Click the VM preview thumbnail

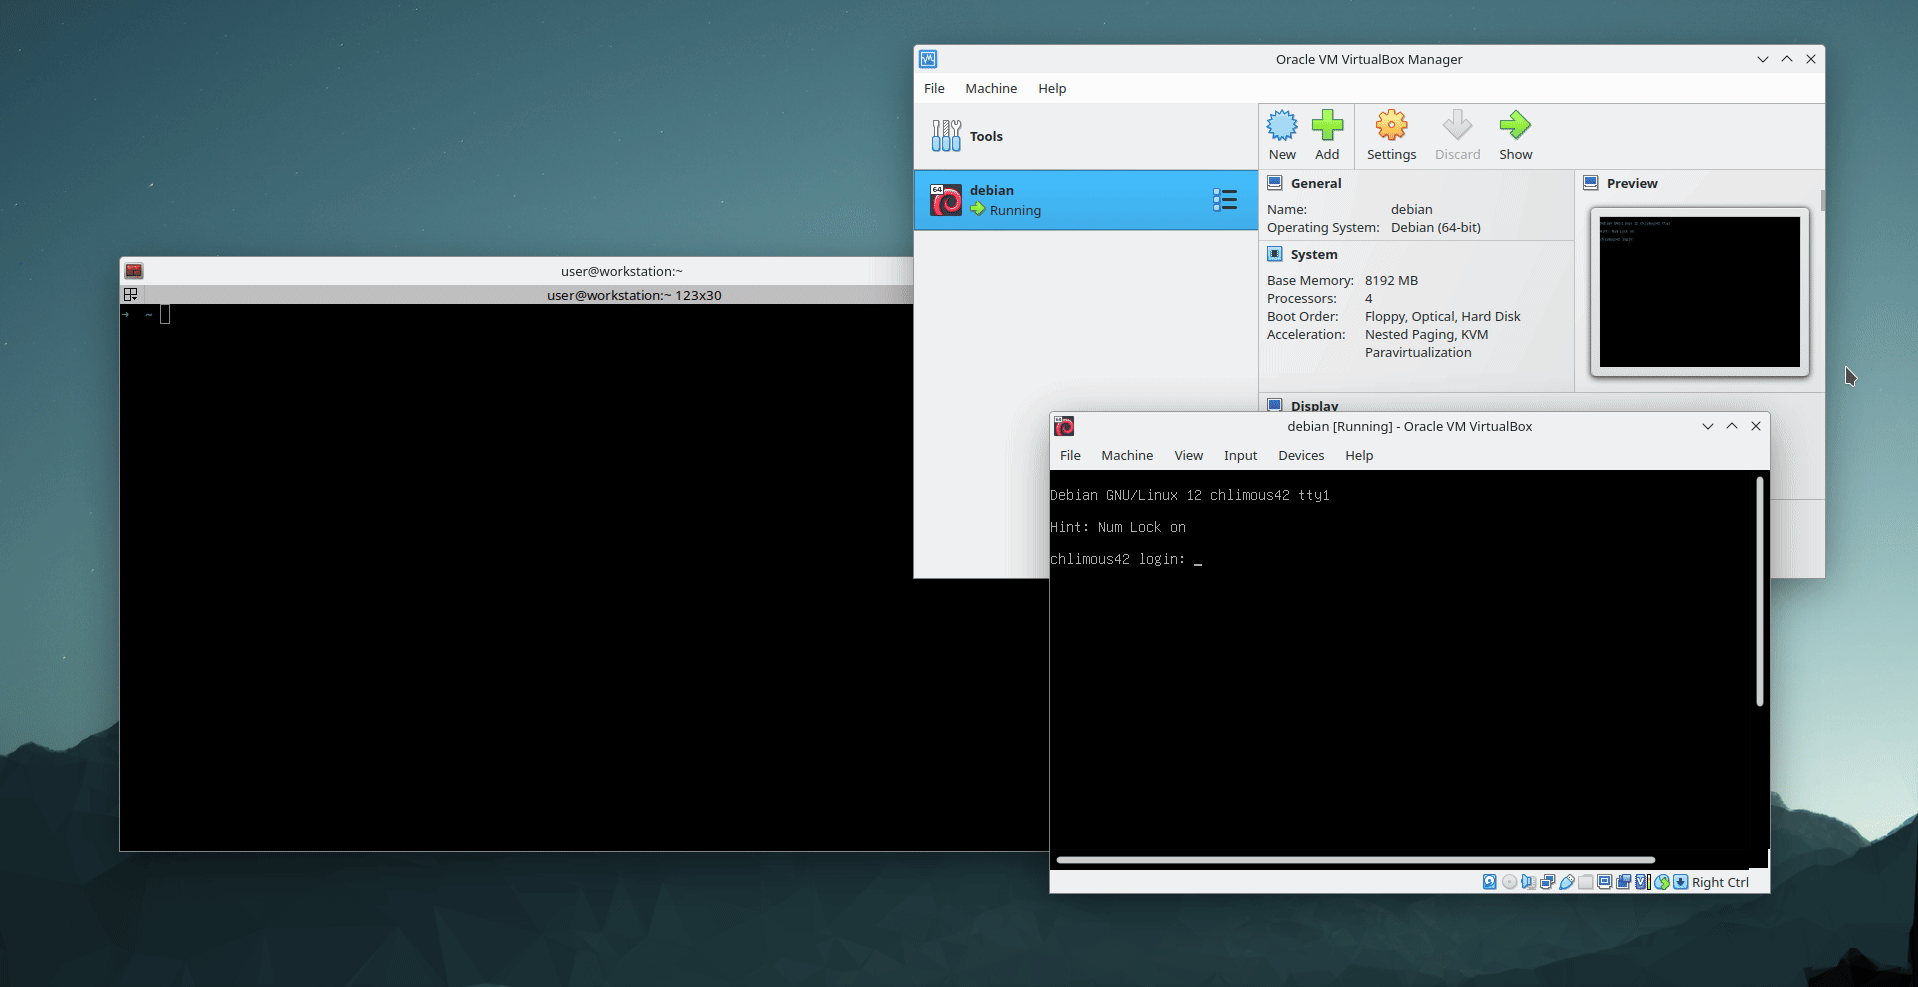click(x=1700, y=292)
